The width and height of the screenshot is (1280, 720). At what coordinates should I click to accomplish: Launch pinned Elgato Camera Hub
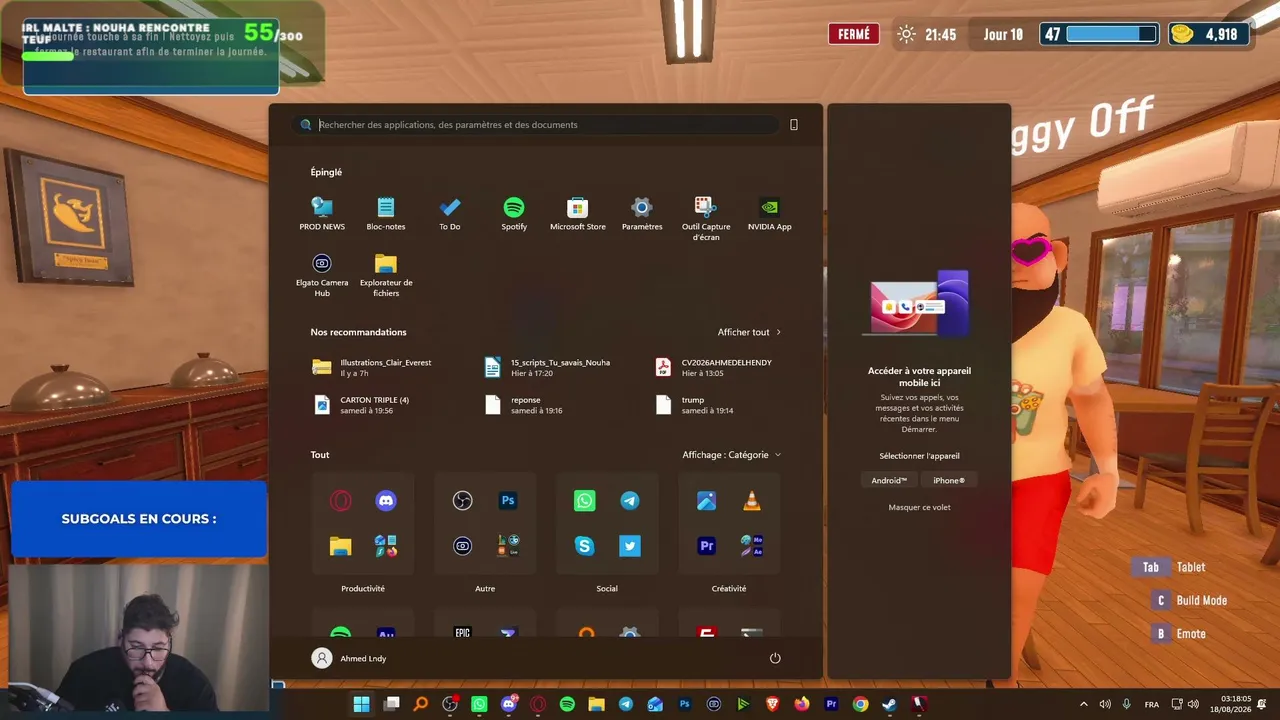pos(322,275)
